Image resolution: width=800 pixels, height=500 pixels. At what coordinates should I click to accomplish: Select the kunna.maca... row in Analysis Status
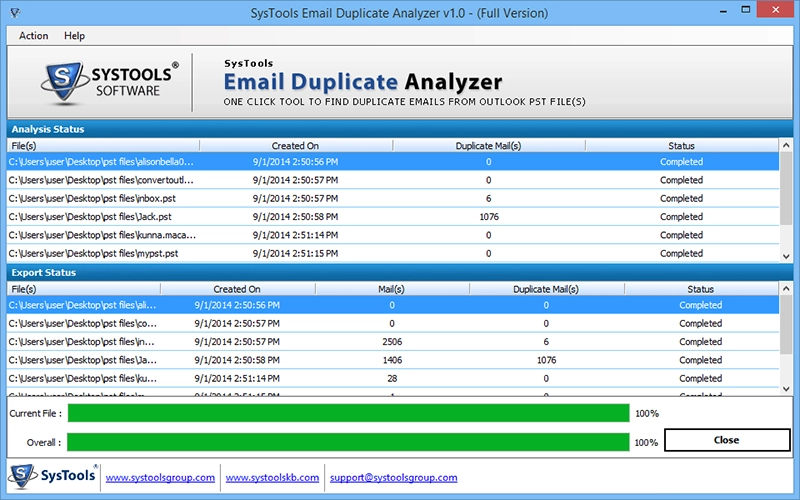pos(393,235)
